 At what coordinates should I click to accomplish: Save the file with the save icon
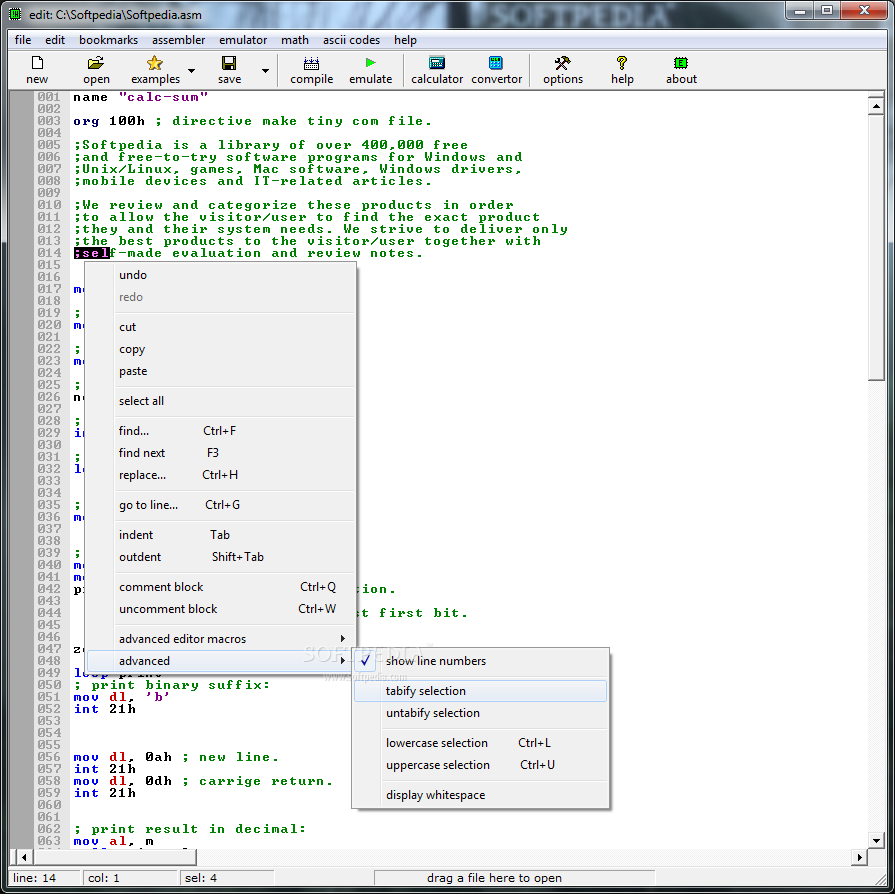pyautogui.click(x=229, y=63)
